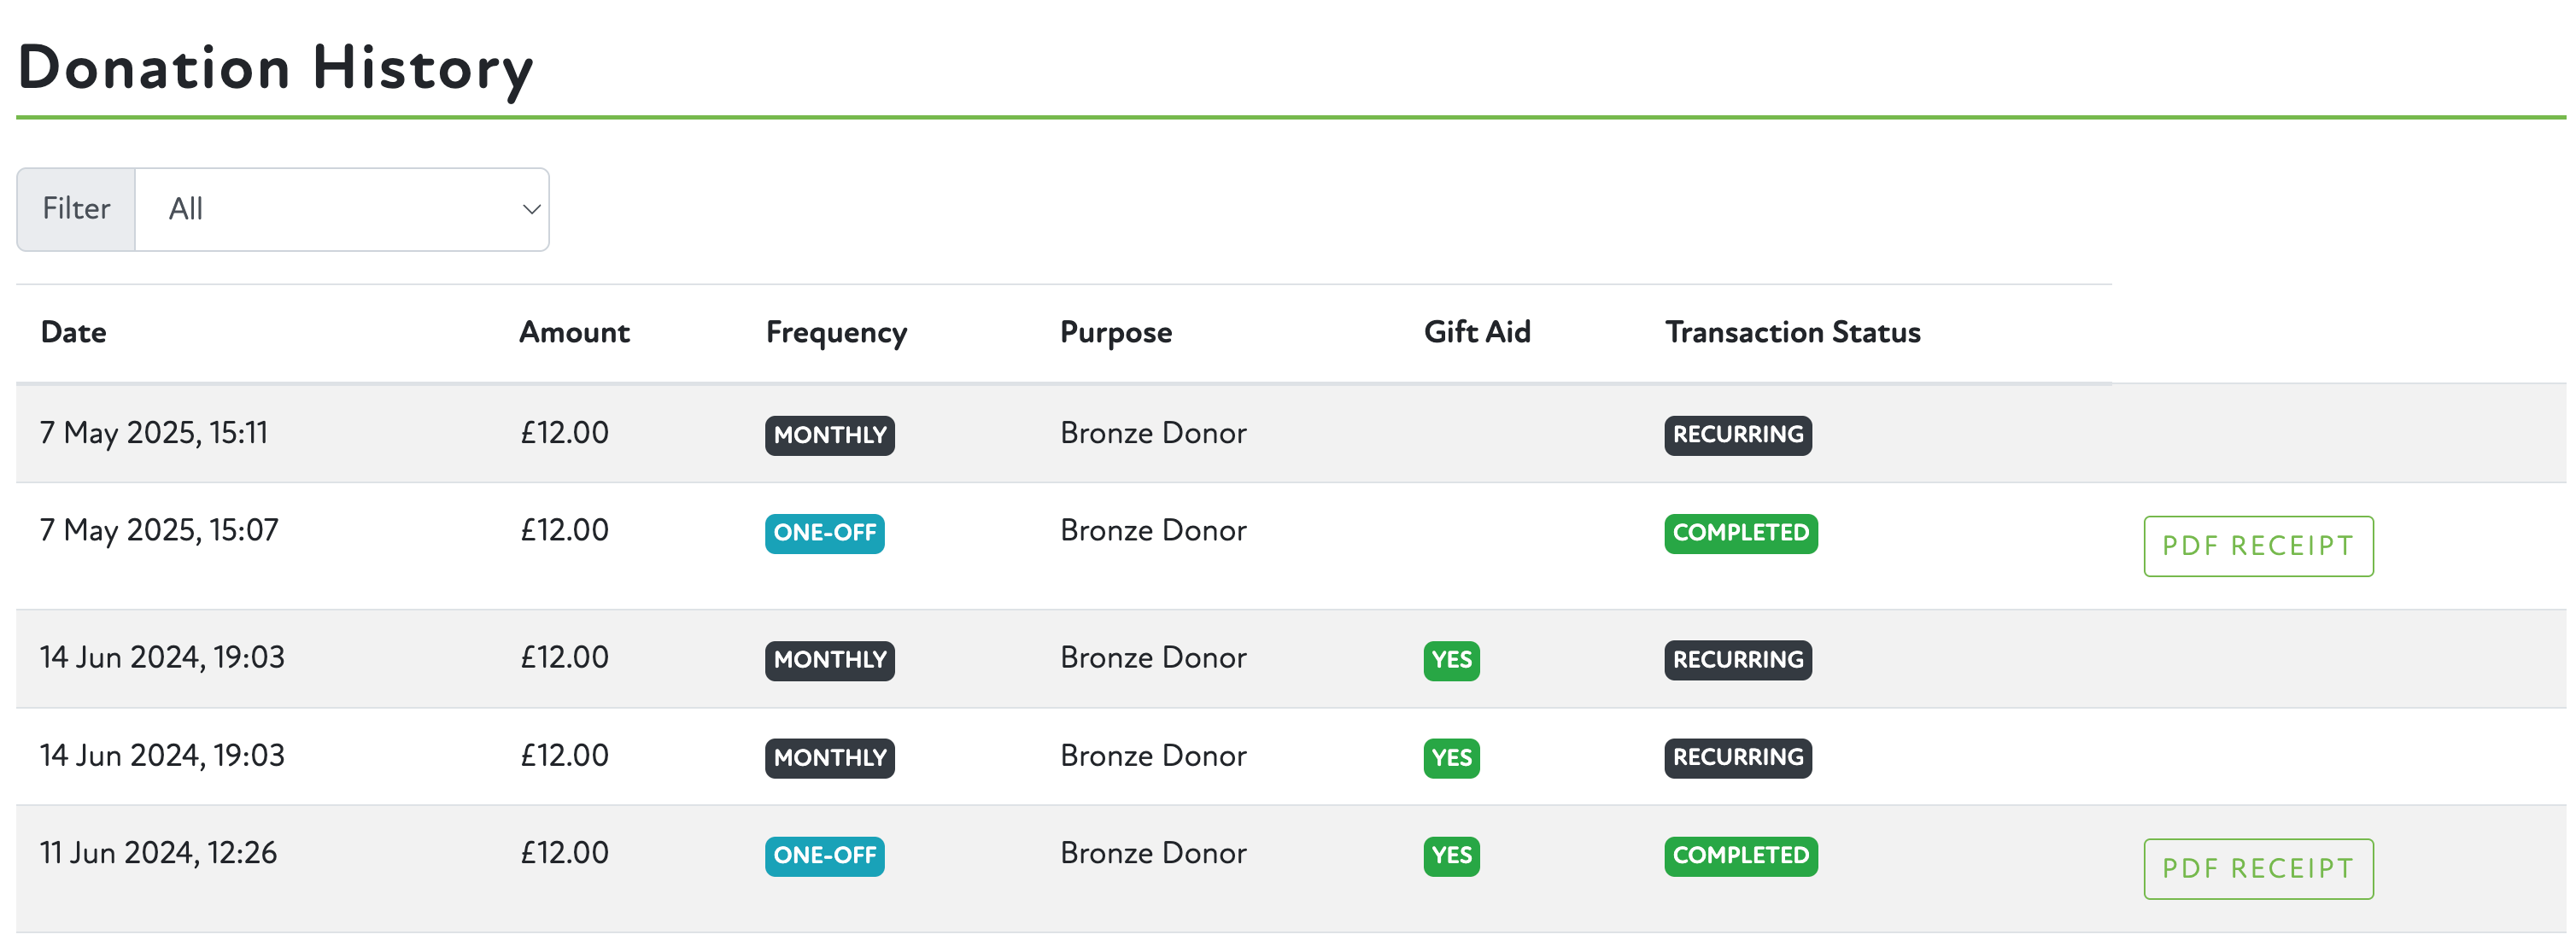2576x946 pixels.
Task: Download PDF receipt for 7 May 2025 donation
Action: click(2257, 546)
